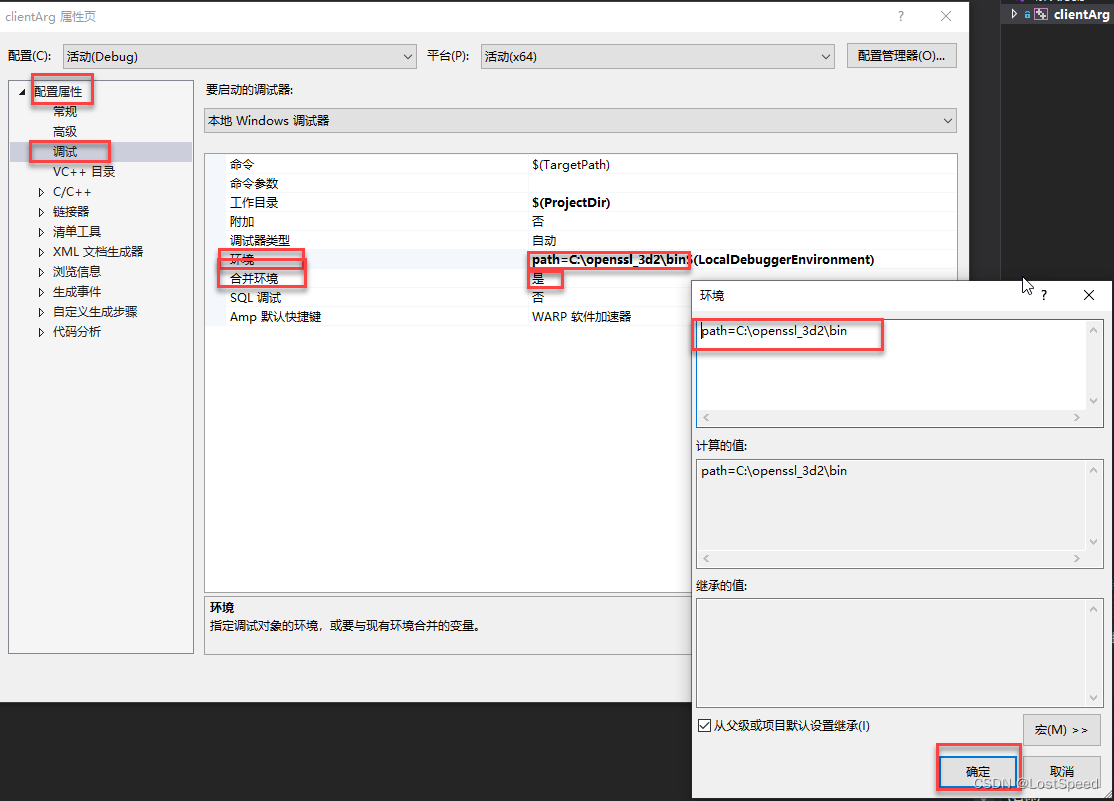Close the clientArg 属性页 window

pos(946,16)
